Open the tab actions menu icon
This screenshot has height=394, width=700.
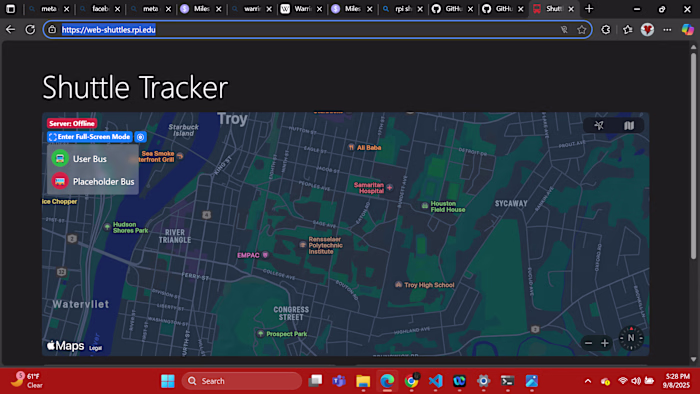pos(11,9)
